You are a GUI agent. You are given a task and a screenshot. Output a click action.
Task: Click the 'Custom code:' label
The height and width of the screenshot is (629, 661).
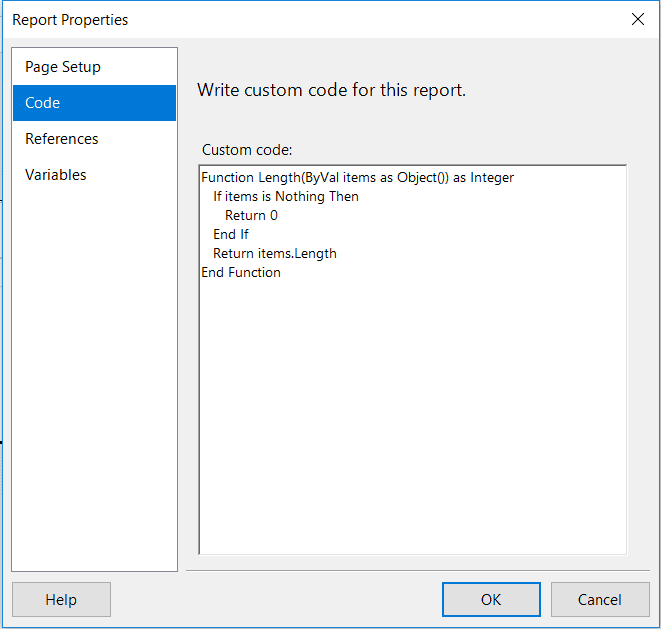point(247,150)
